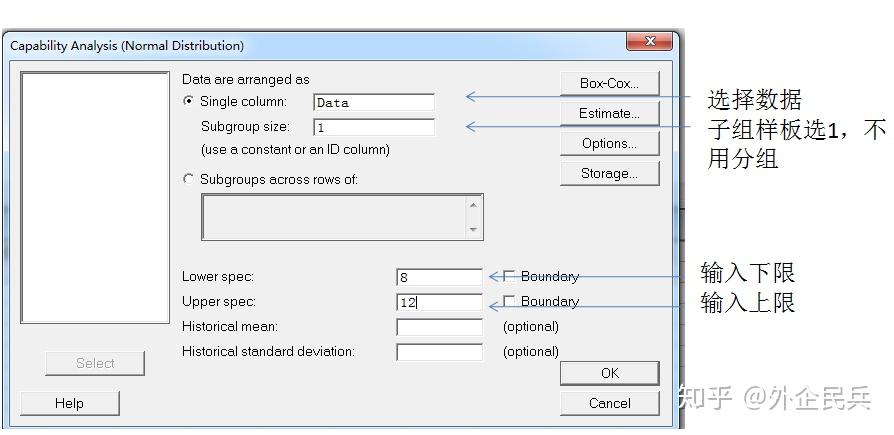Viewport: 894px width, 435px height.
Task: Click into the Lower spec field
Action: point(440,277)
